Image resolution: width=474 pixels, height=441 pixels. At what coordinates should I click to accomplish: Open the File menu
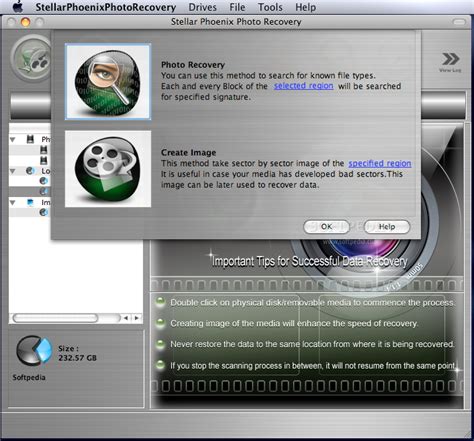click(237, 7)
